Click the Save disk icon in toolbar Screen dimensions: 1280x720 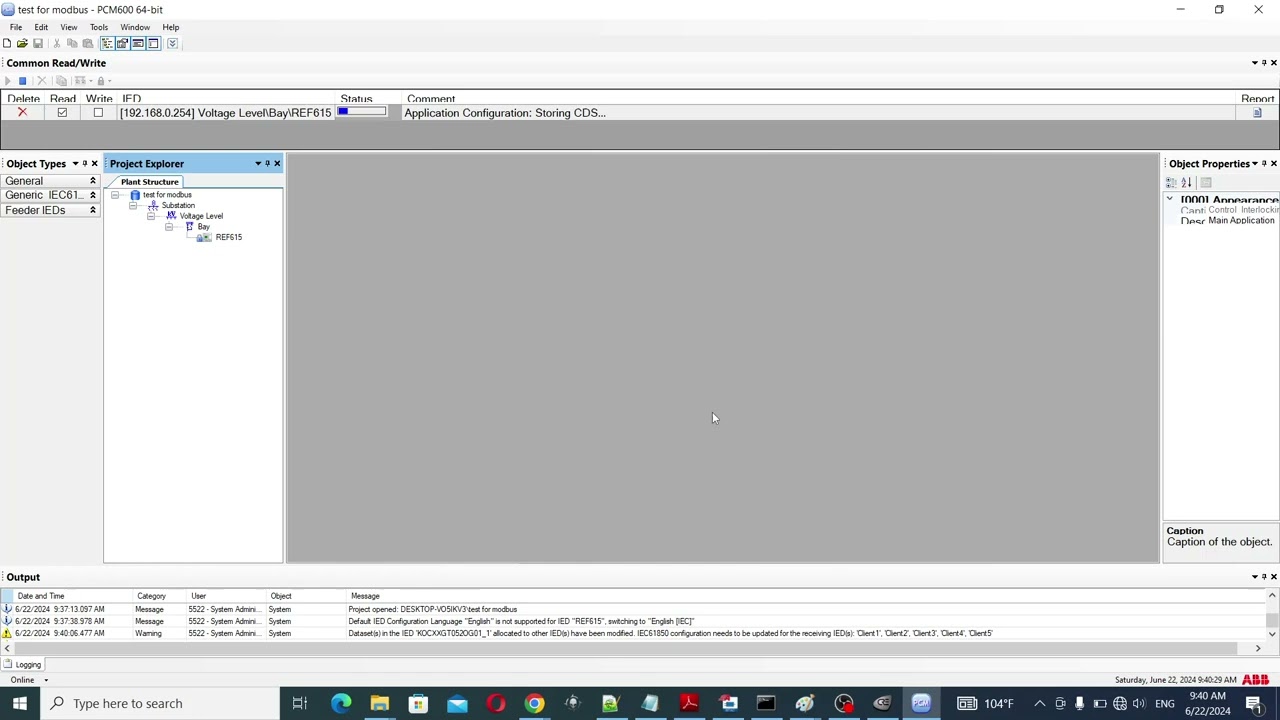click(38, 43)
